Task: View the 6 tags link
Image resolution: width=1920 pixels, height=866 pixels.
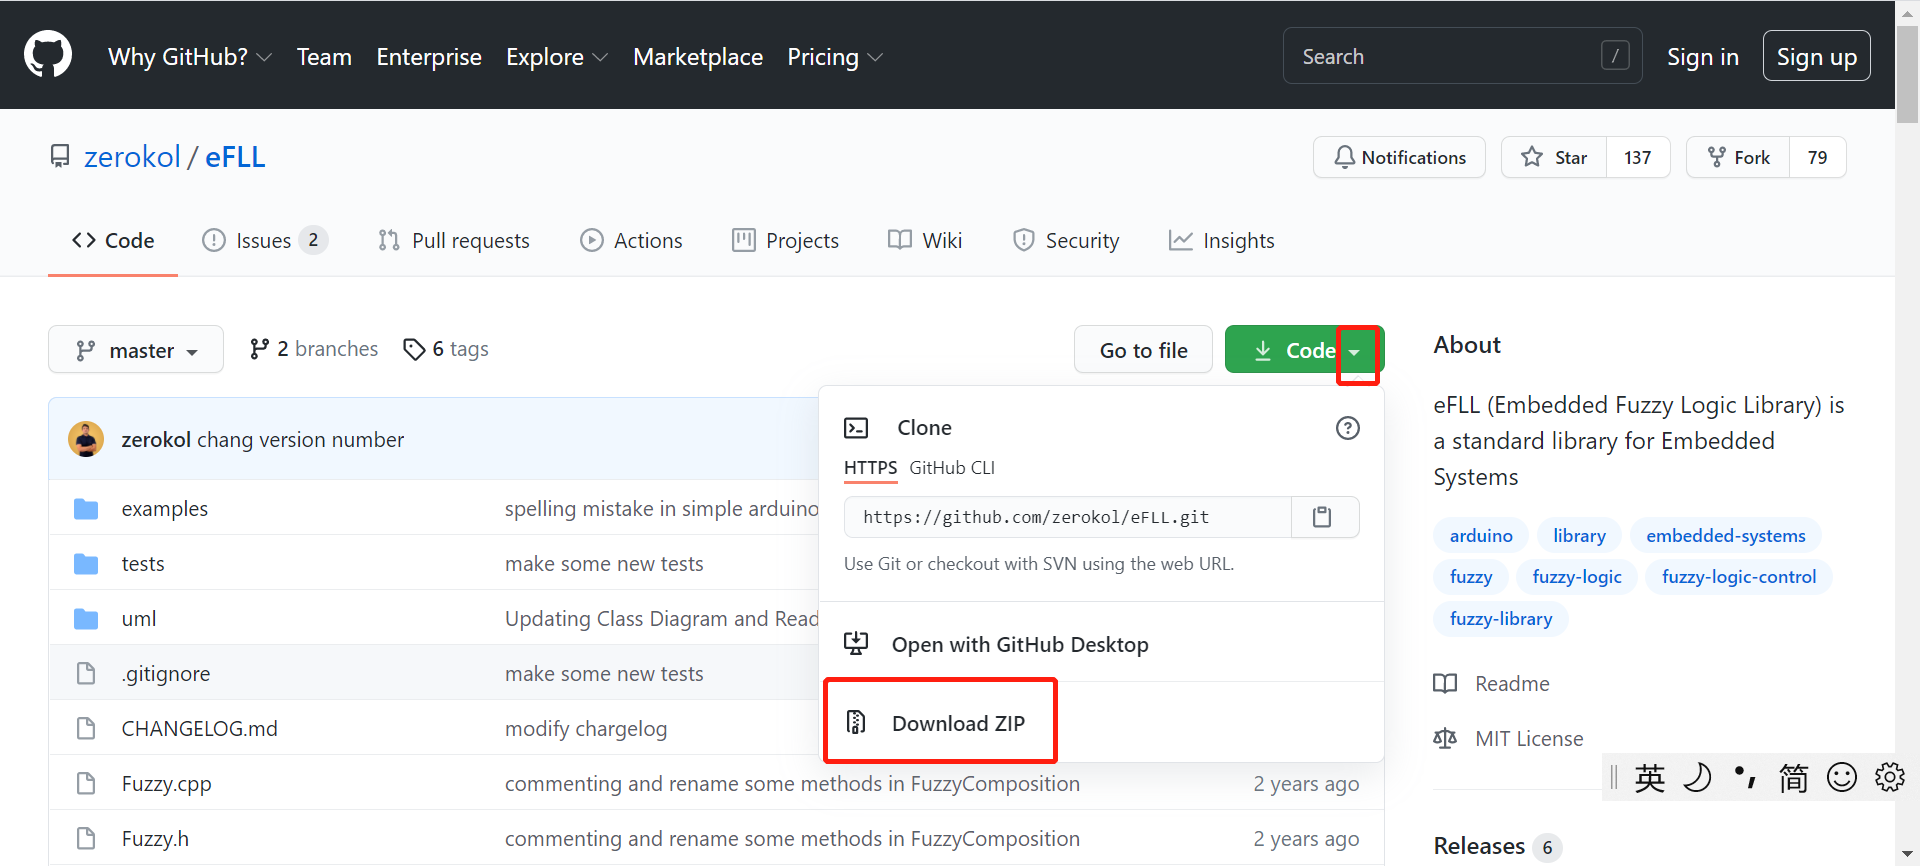Action: click(x=446, y=349)
